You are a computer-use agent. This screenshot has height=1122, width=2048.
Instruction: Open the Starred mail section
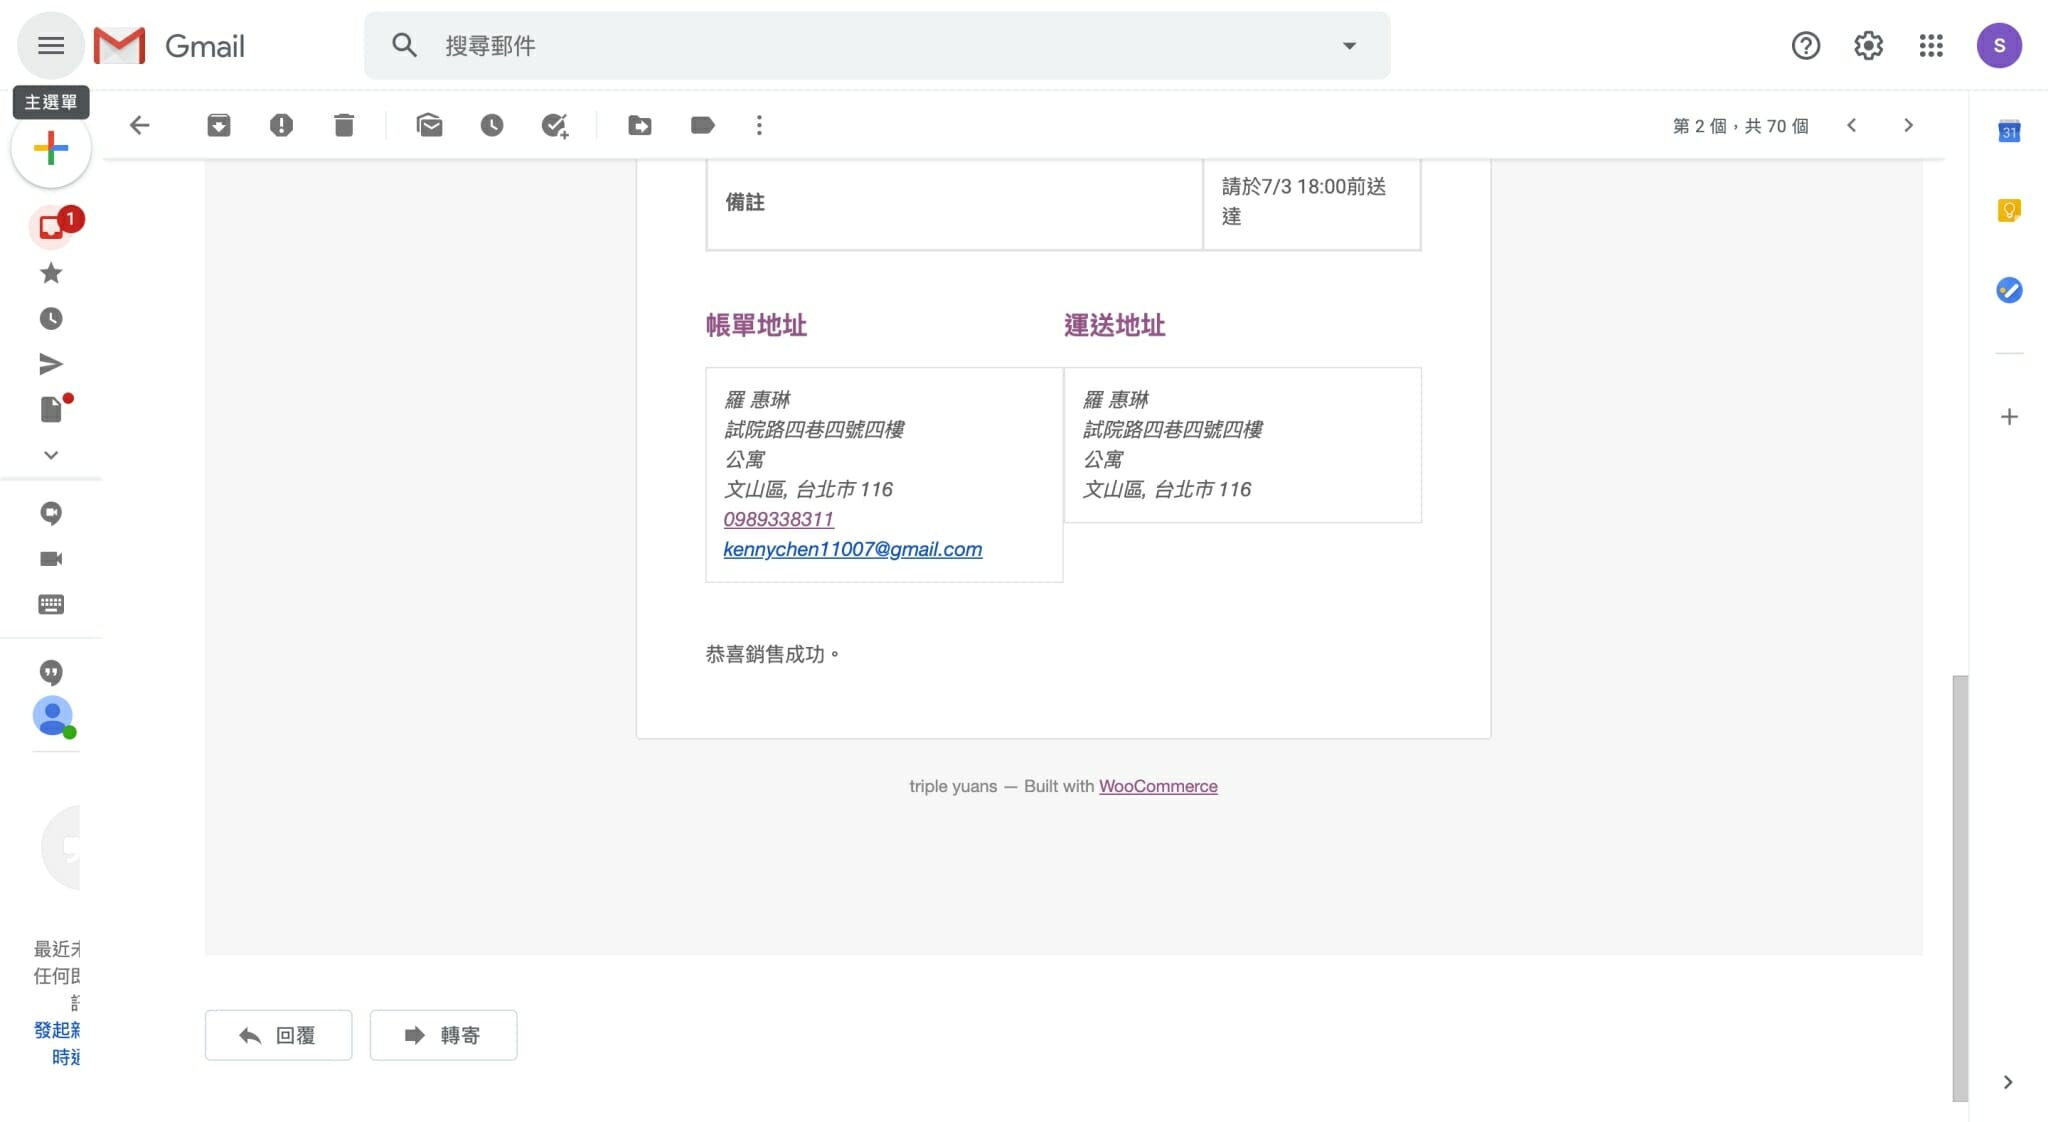coord(51,273)
